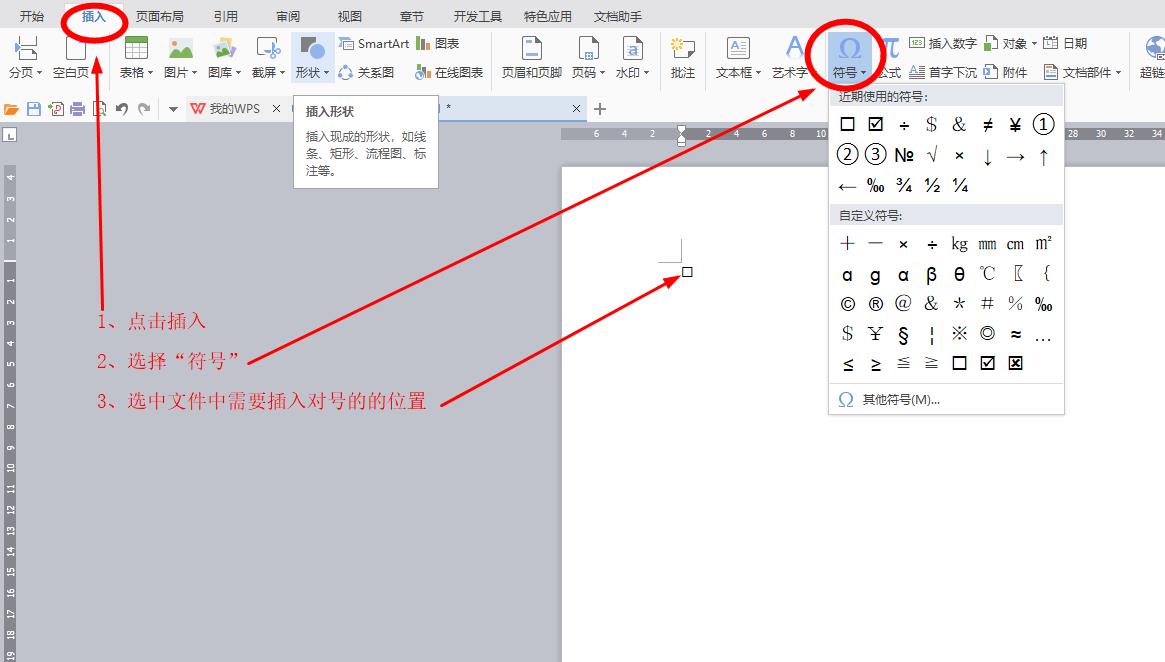Expand quick access toolbar customize arrow
This screenshot has width=1165, height=662.
click(173, 109)
